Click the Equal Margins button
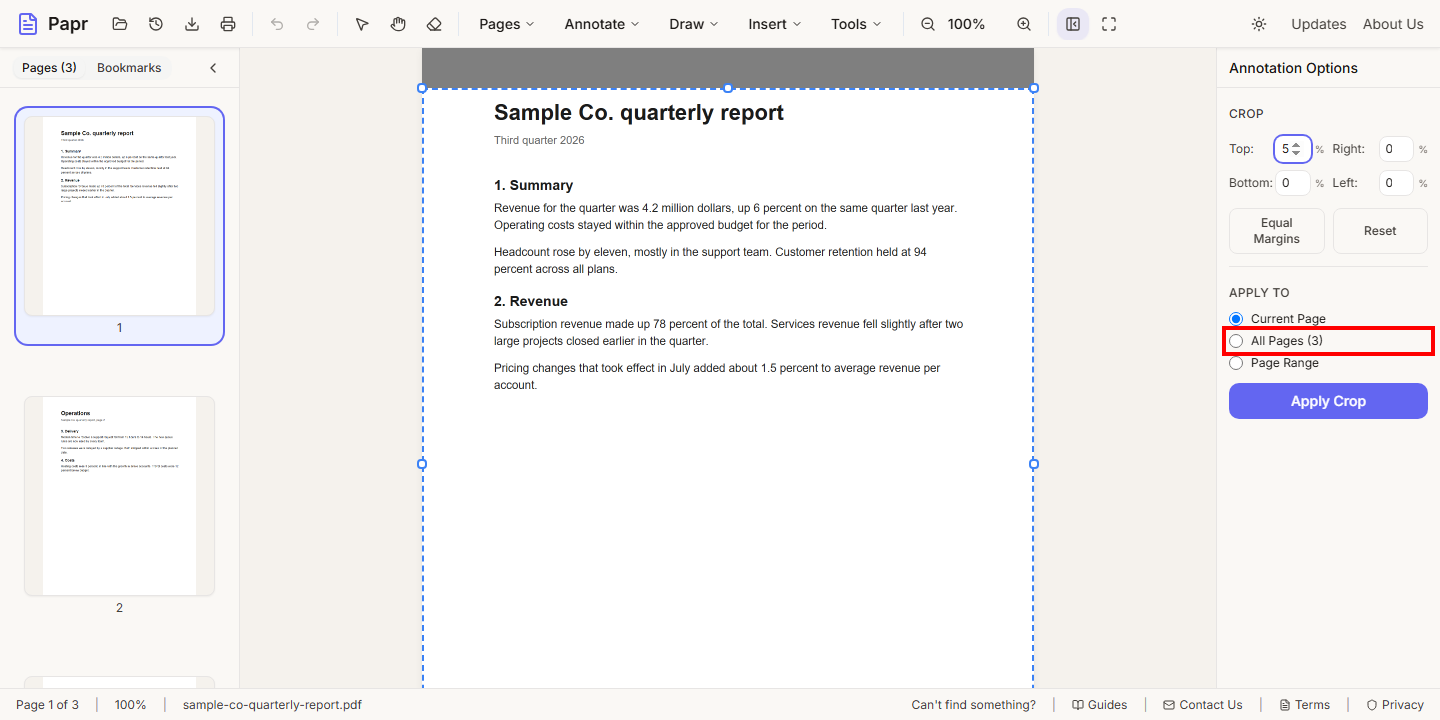 (x=1277, y=231)
